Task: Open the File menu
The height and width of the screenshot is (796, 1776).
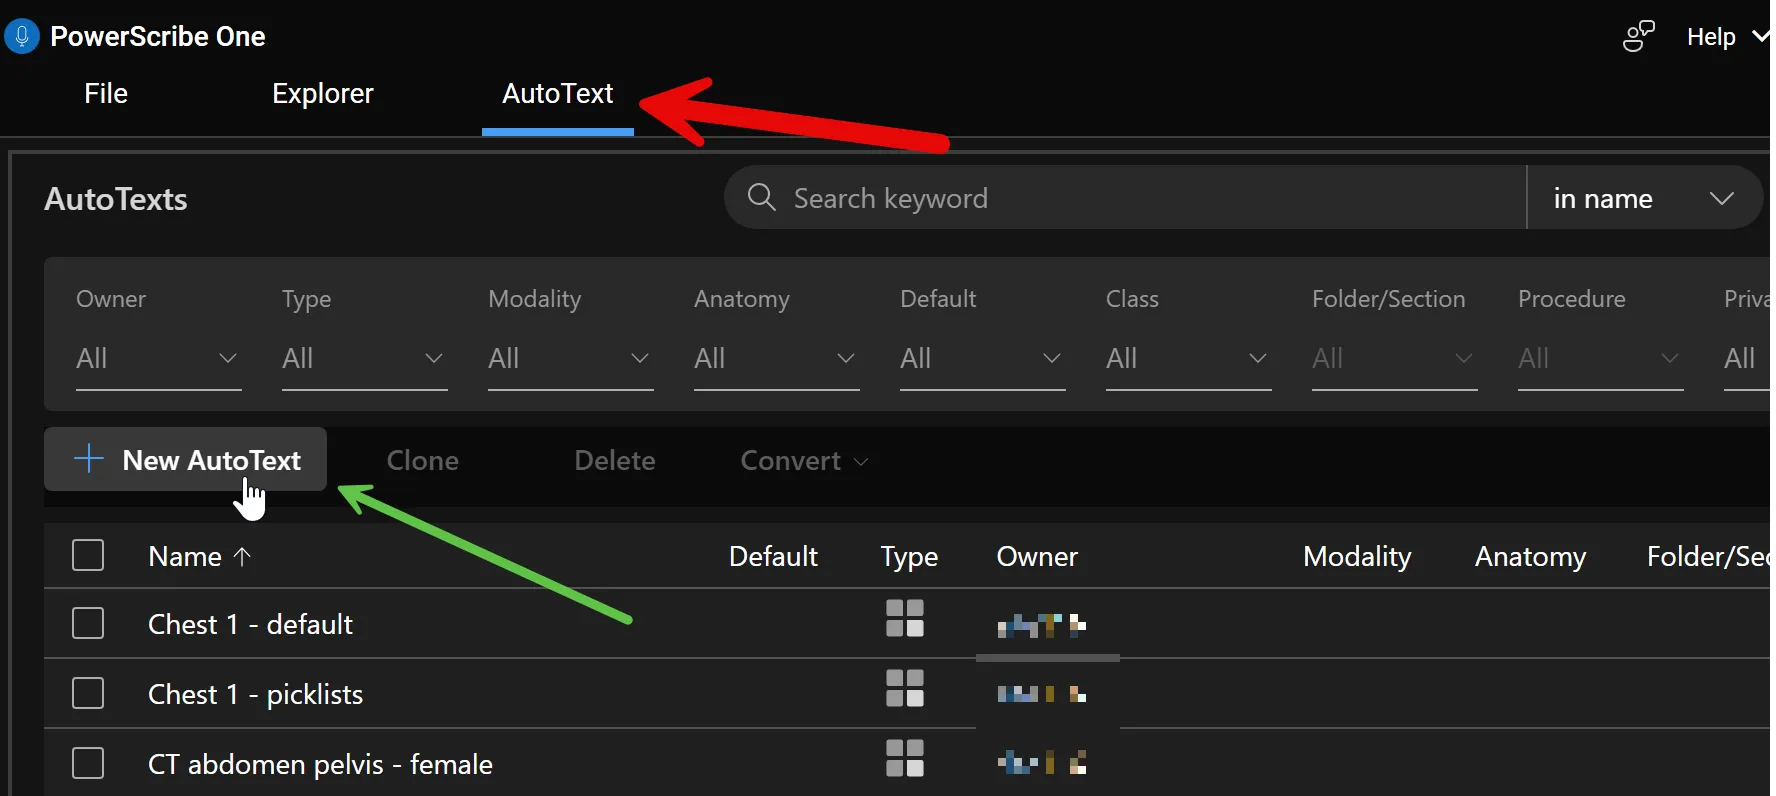Action: (x=106, y=93)
